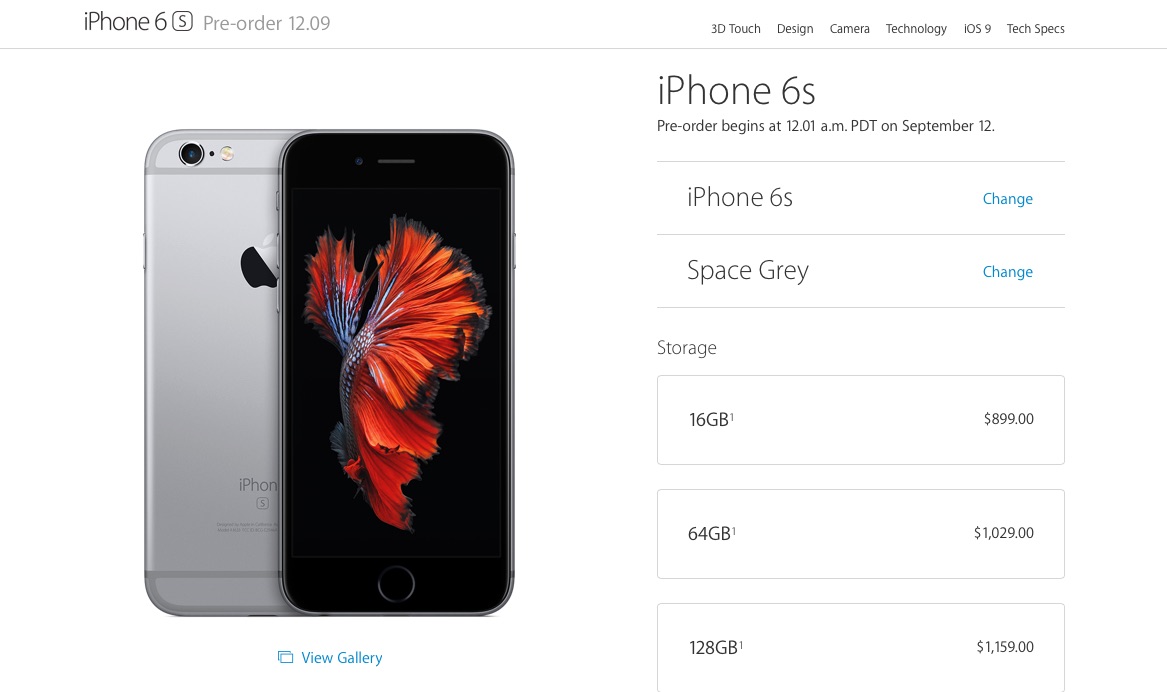Change the iPhone 6s model selection
The width and height of the screenshot is (1167, 692).
click(1007, 199)
